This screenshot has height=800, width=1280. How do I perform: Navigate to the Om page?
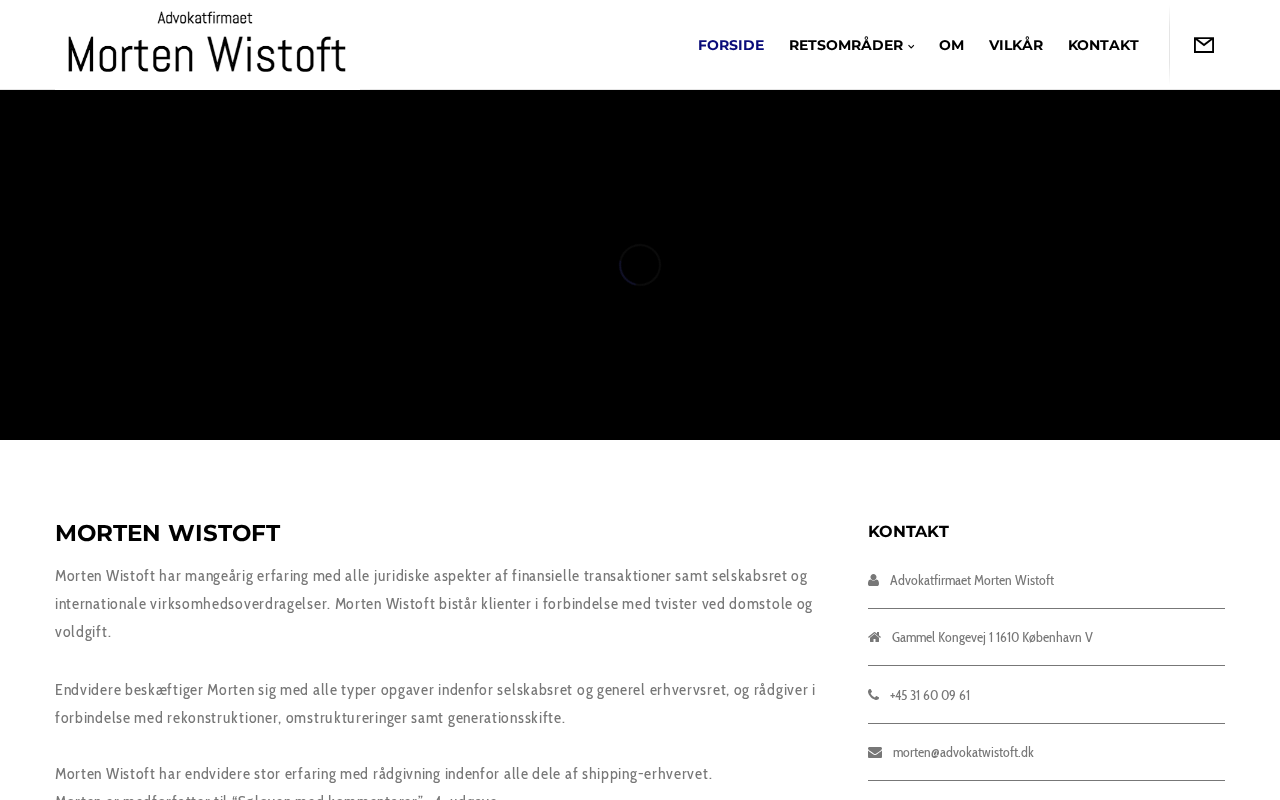click(951, 45)
